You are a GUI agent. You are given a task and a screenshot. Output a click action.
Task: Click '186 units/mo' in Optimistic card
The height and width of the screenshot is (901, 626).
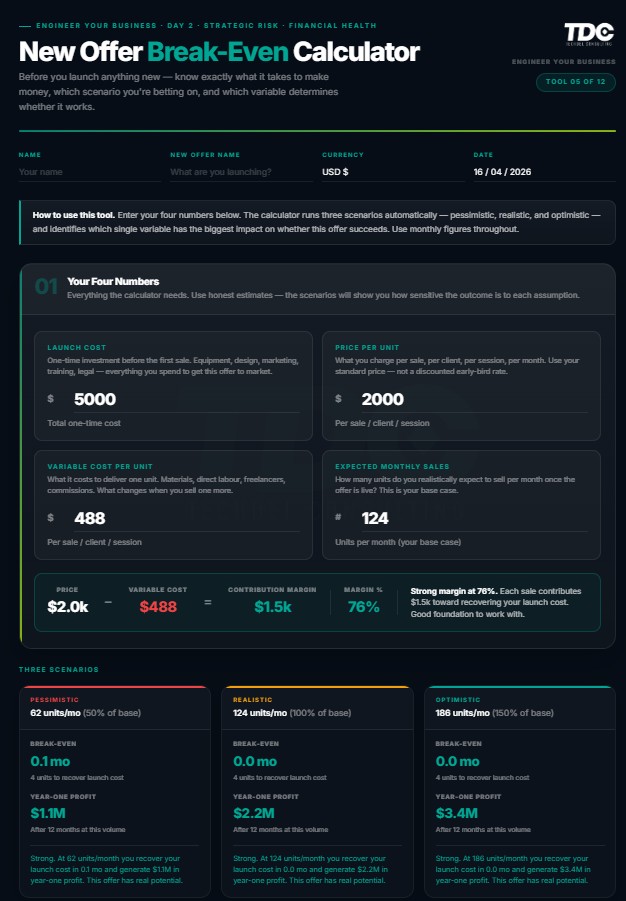pos(463,713)
